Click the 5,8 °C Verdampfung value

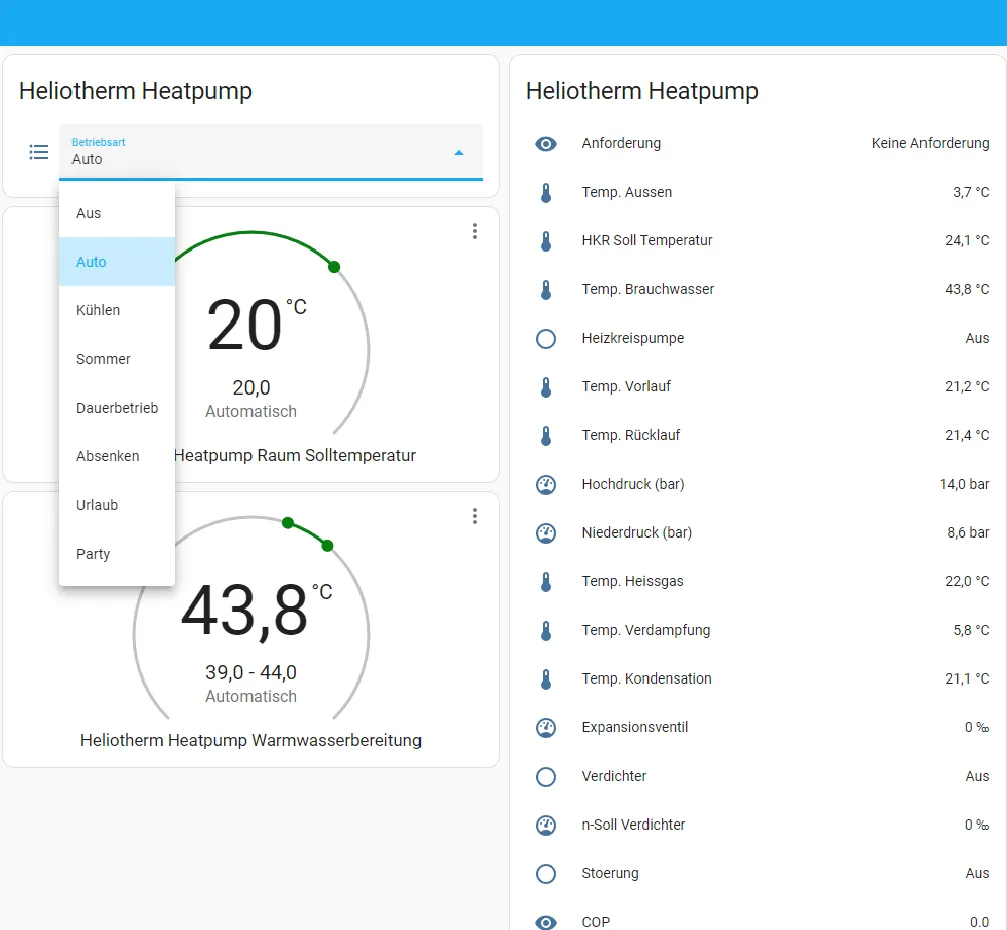971,631
